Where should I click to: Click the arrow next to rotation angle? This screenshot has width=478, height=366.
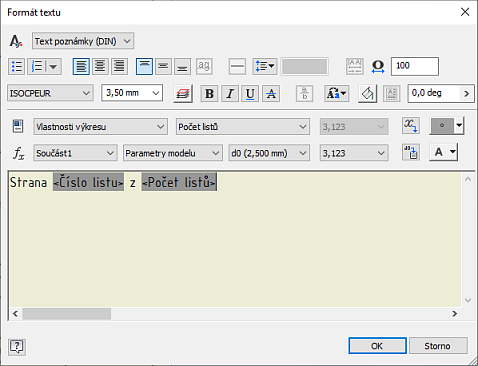467,93
